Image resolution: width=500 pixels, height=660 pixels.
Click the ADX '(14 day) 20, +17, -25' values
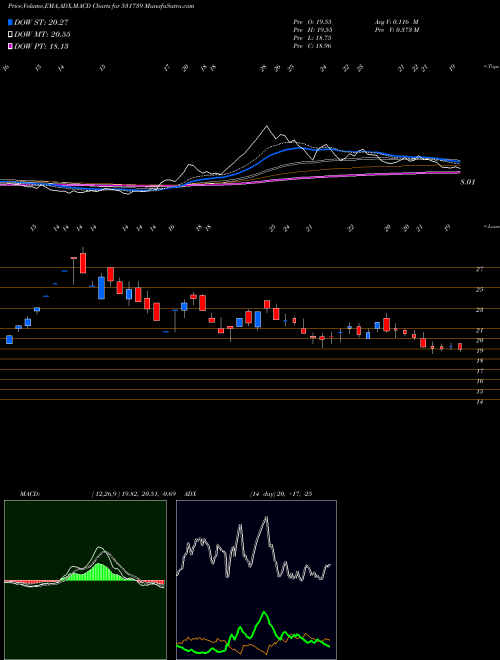(280, 493)
